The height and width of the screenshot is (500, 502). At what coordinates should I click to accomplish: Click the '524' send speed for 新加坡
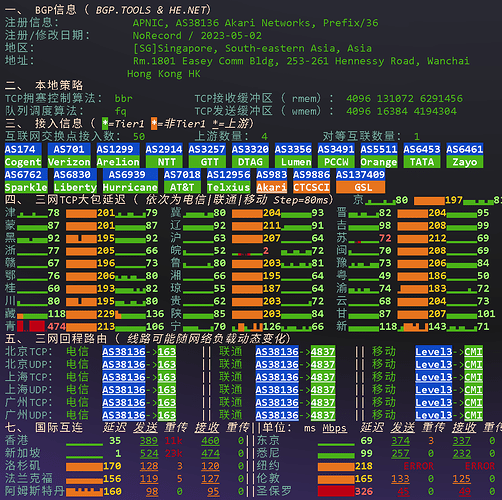pyautogui.click(x=149, y=453)
